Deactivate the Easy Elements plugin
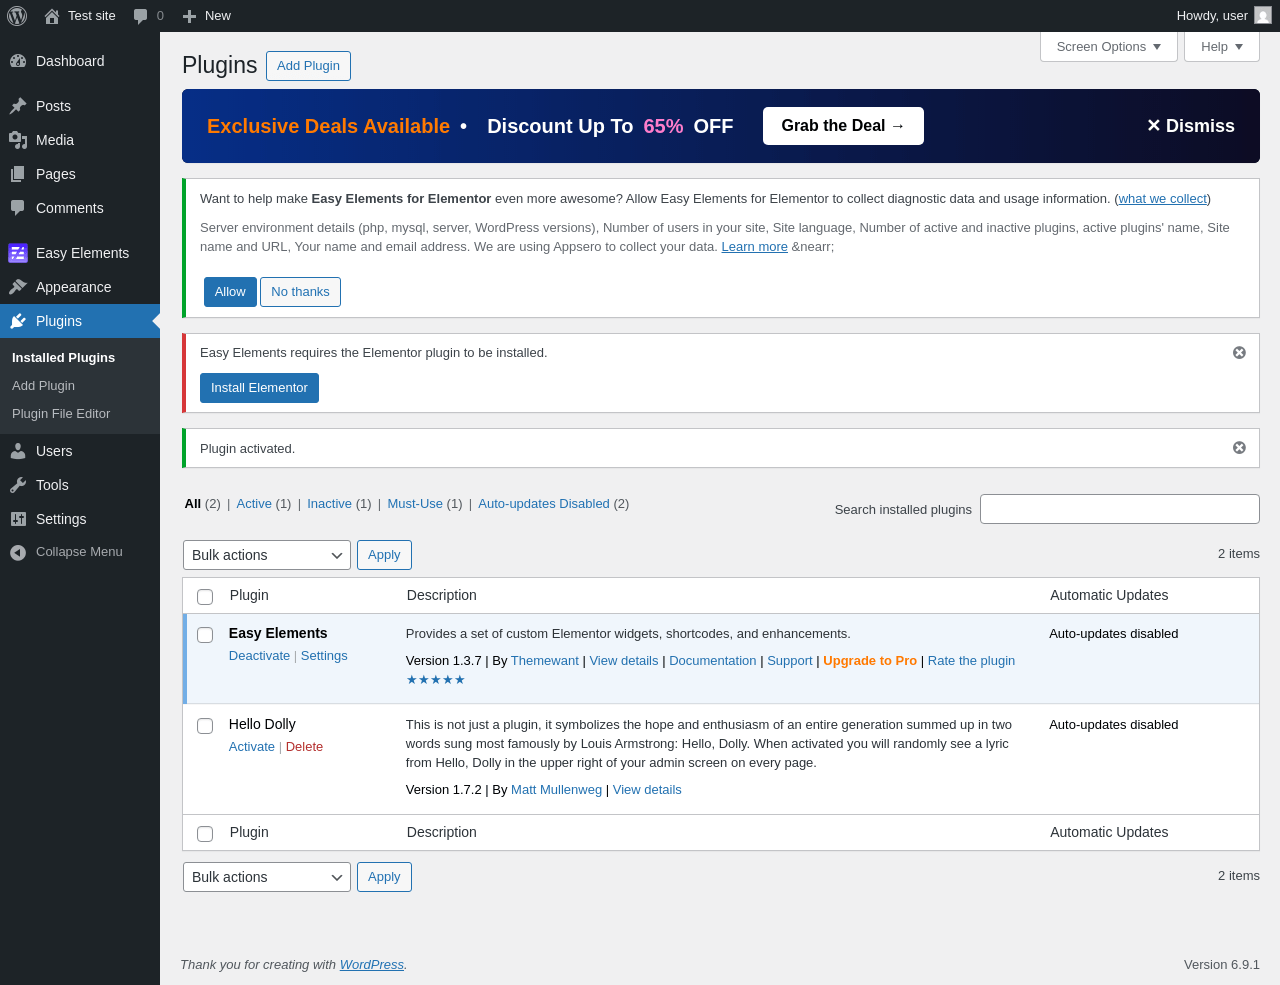The image size is (1280, 985). point(259,656)
